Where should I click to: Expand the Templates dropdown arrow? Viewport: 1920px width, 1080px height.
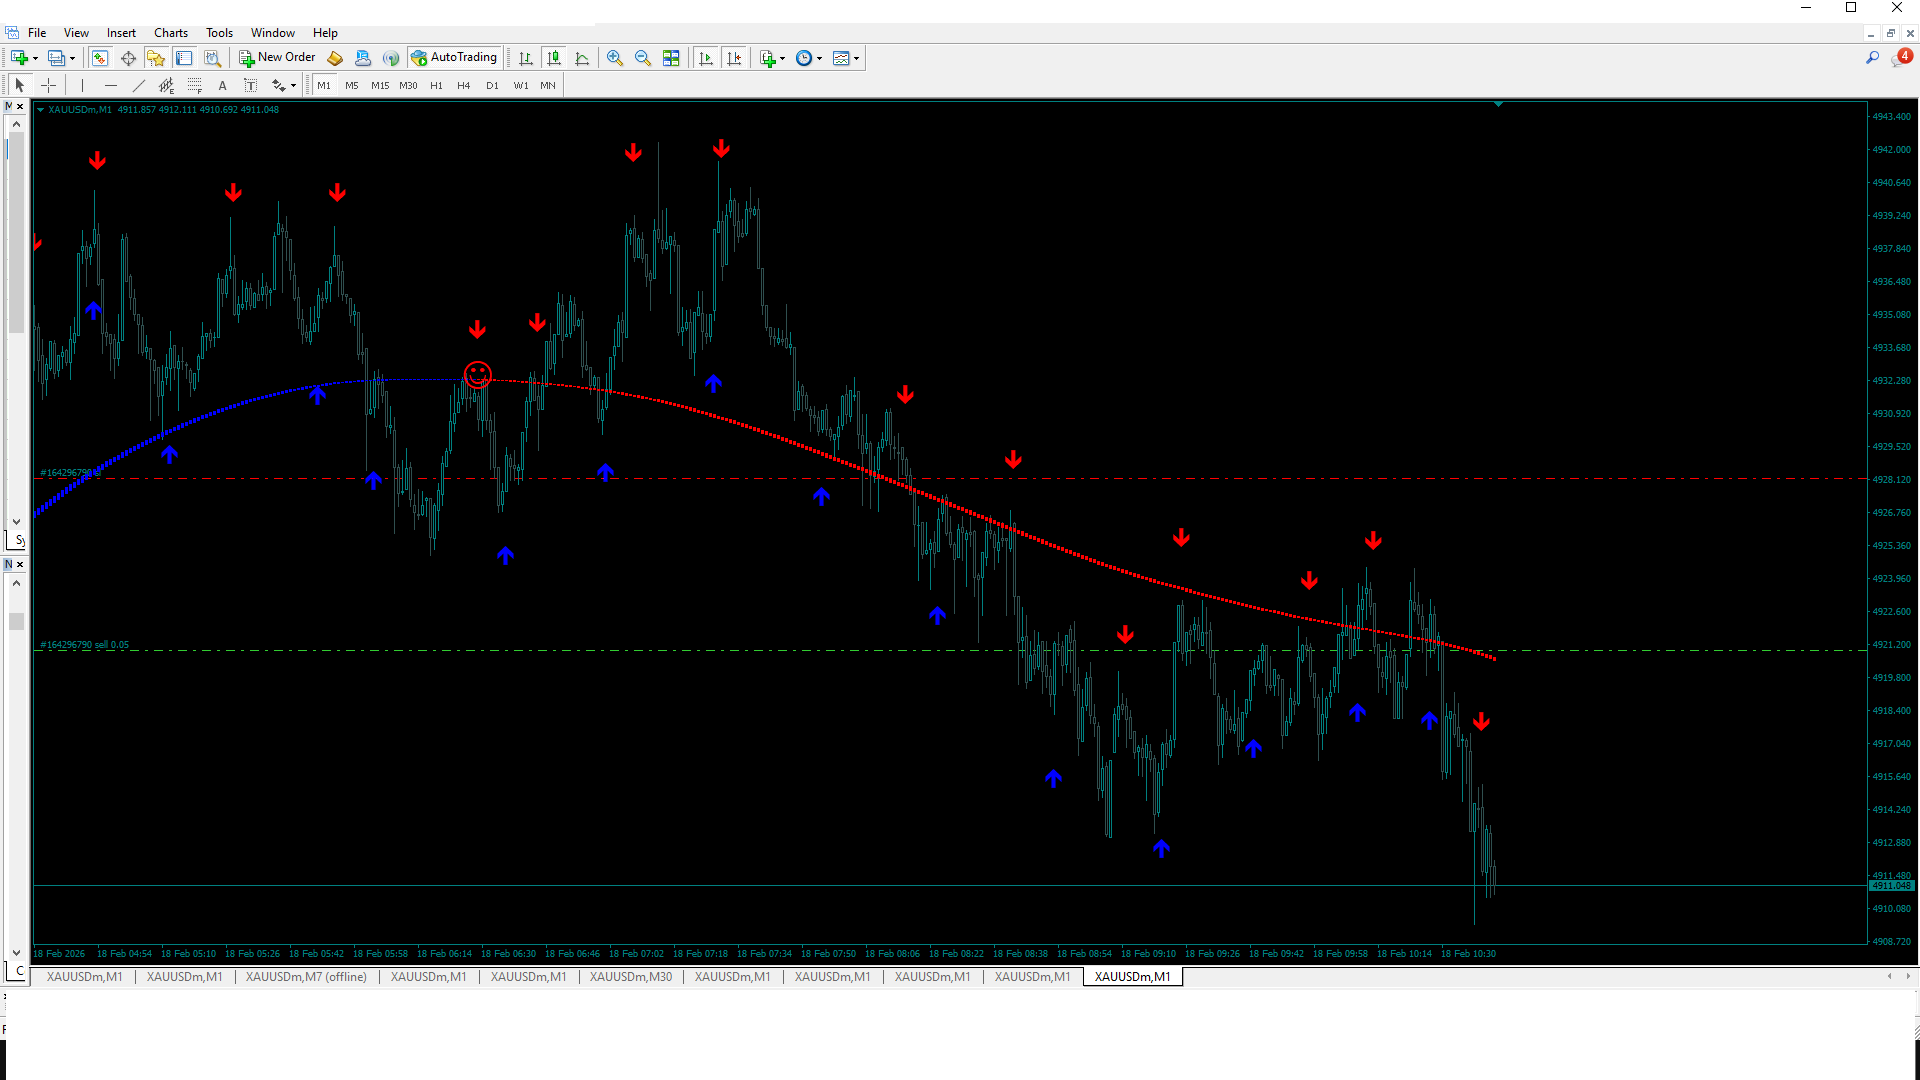[x=857, y=58]
